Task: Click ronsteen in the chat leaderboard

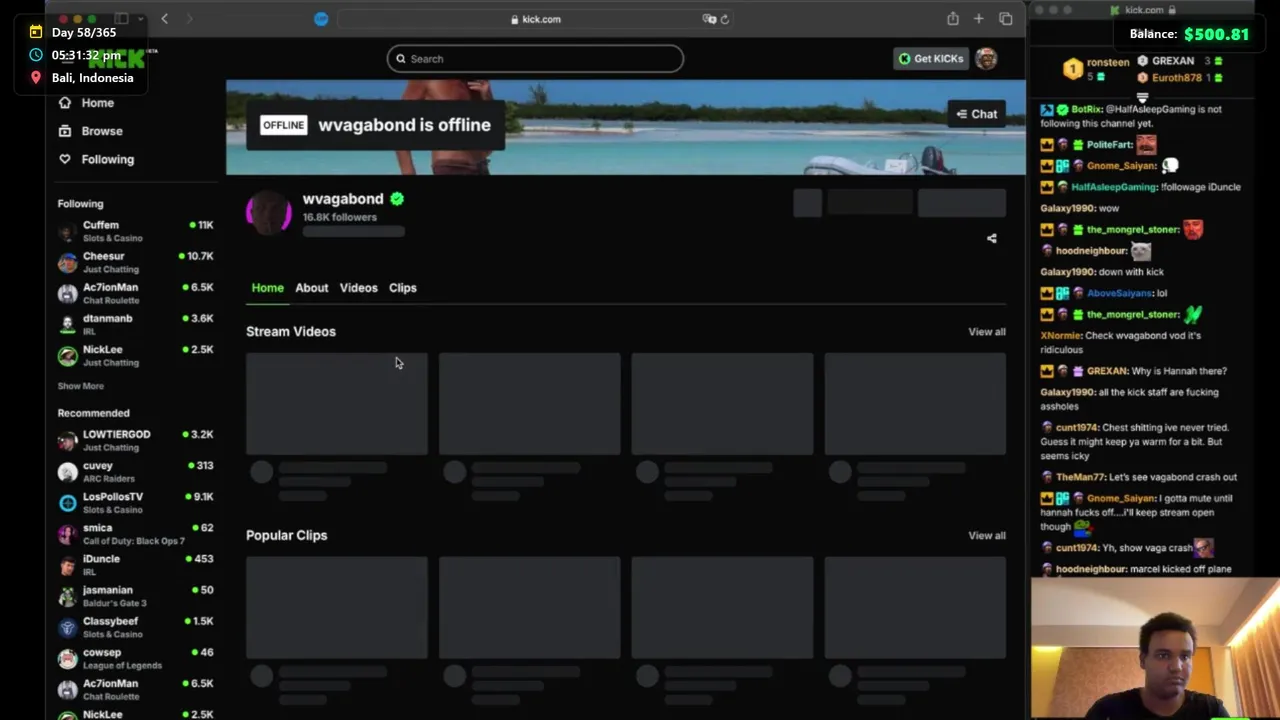Action: pos(1108,62)
